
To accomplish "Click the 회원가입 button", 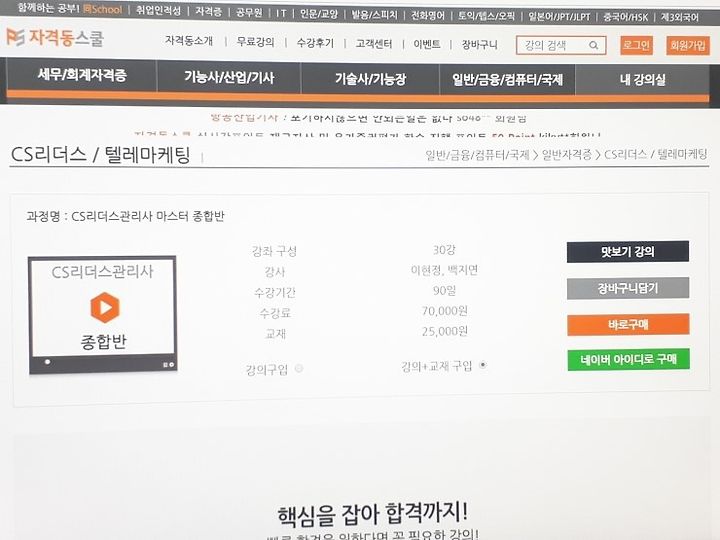I will point(687,45).
